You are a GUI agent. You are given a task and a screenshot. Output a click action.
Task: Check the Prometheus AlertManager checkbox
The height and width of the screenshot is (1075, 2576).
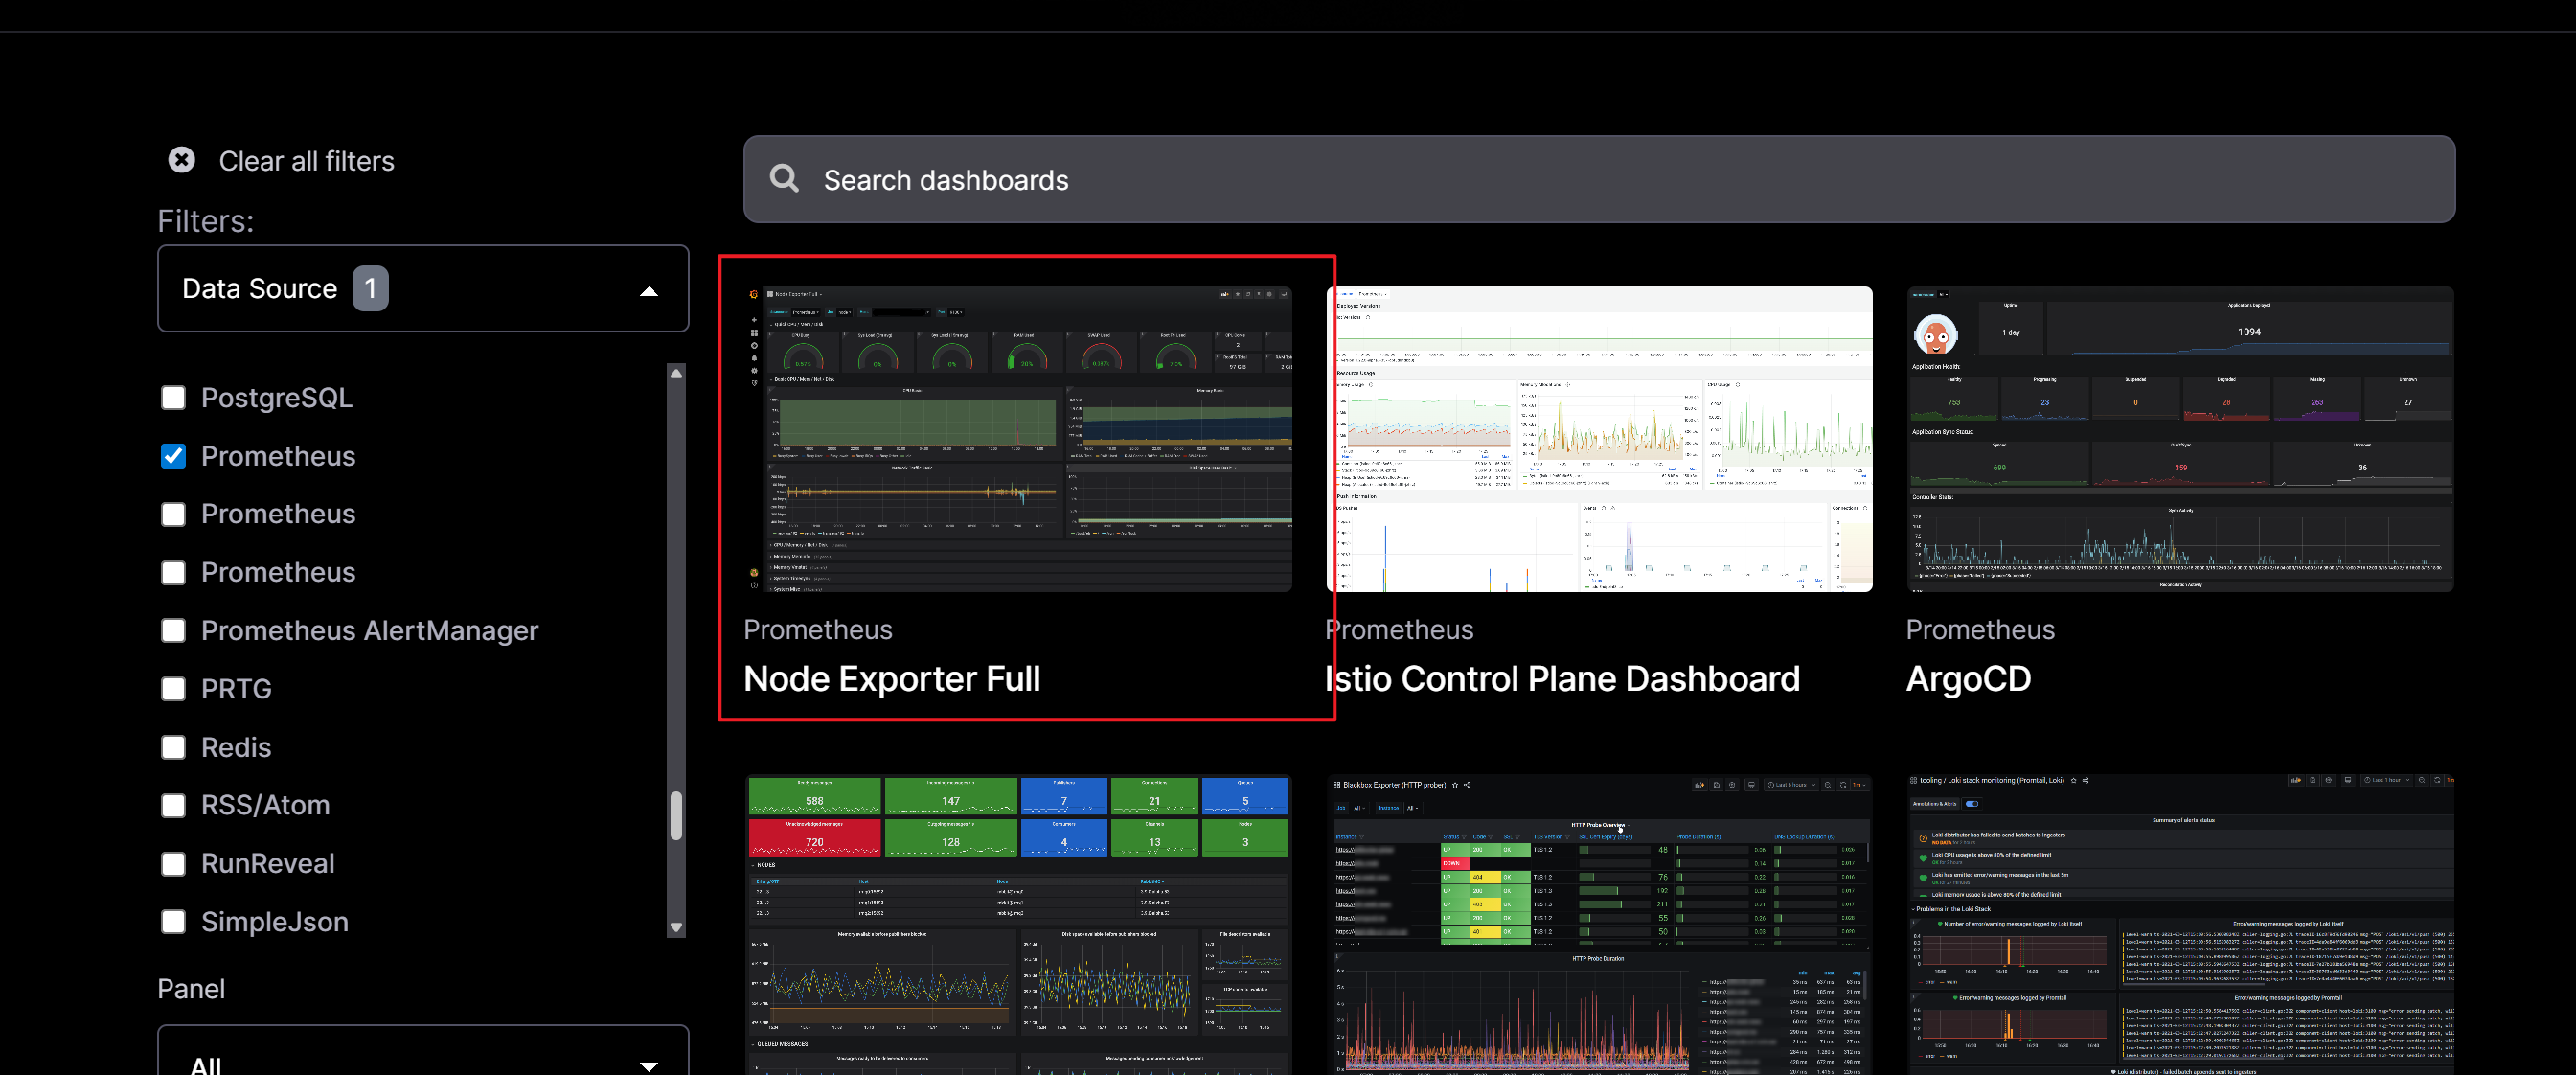pos(173,631)
